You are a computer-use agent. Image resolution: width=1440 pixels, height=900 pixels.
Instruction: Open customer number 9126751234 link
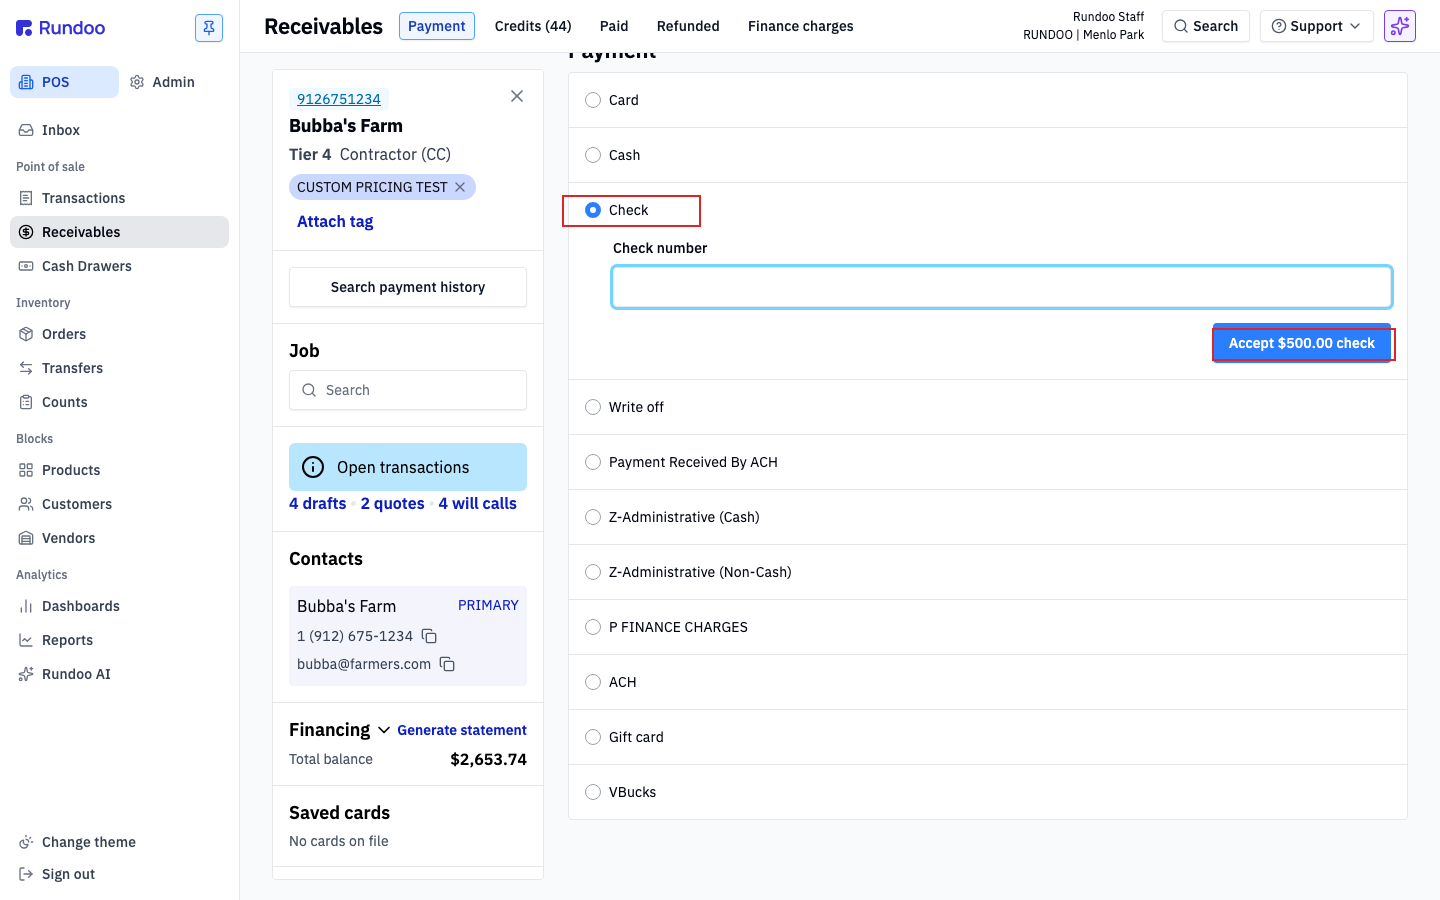(x=339, y=99)
